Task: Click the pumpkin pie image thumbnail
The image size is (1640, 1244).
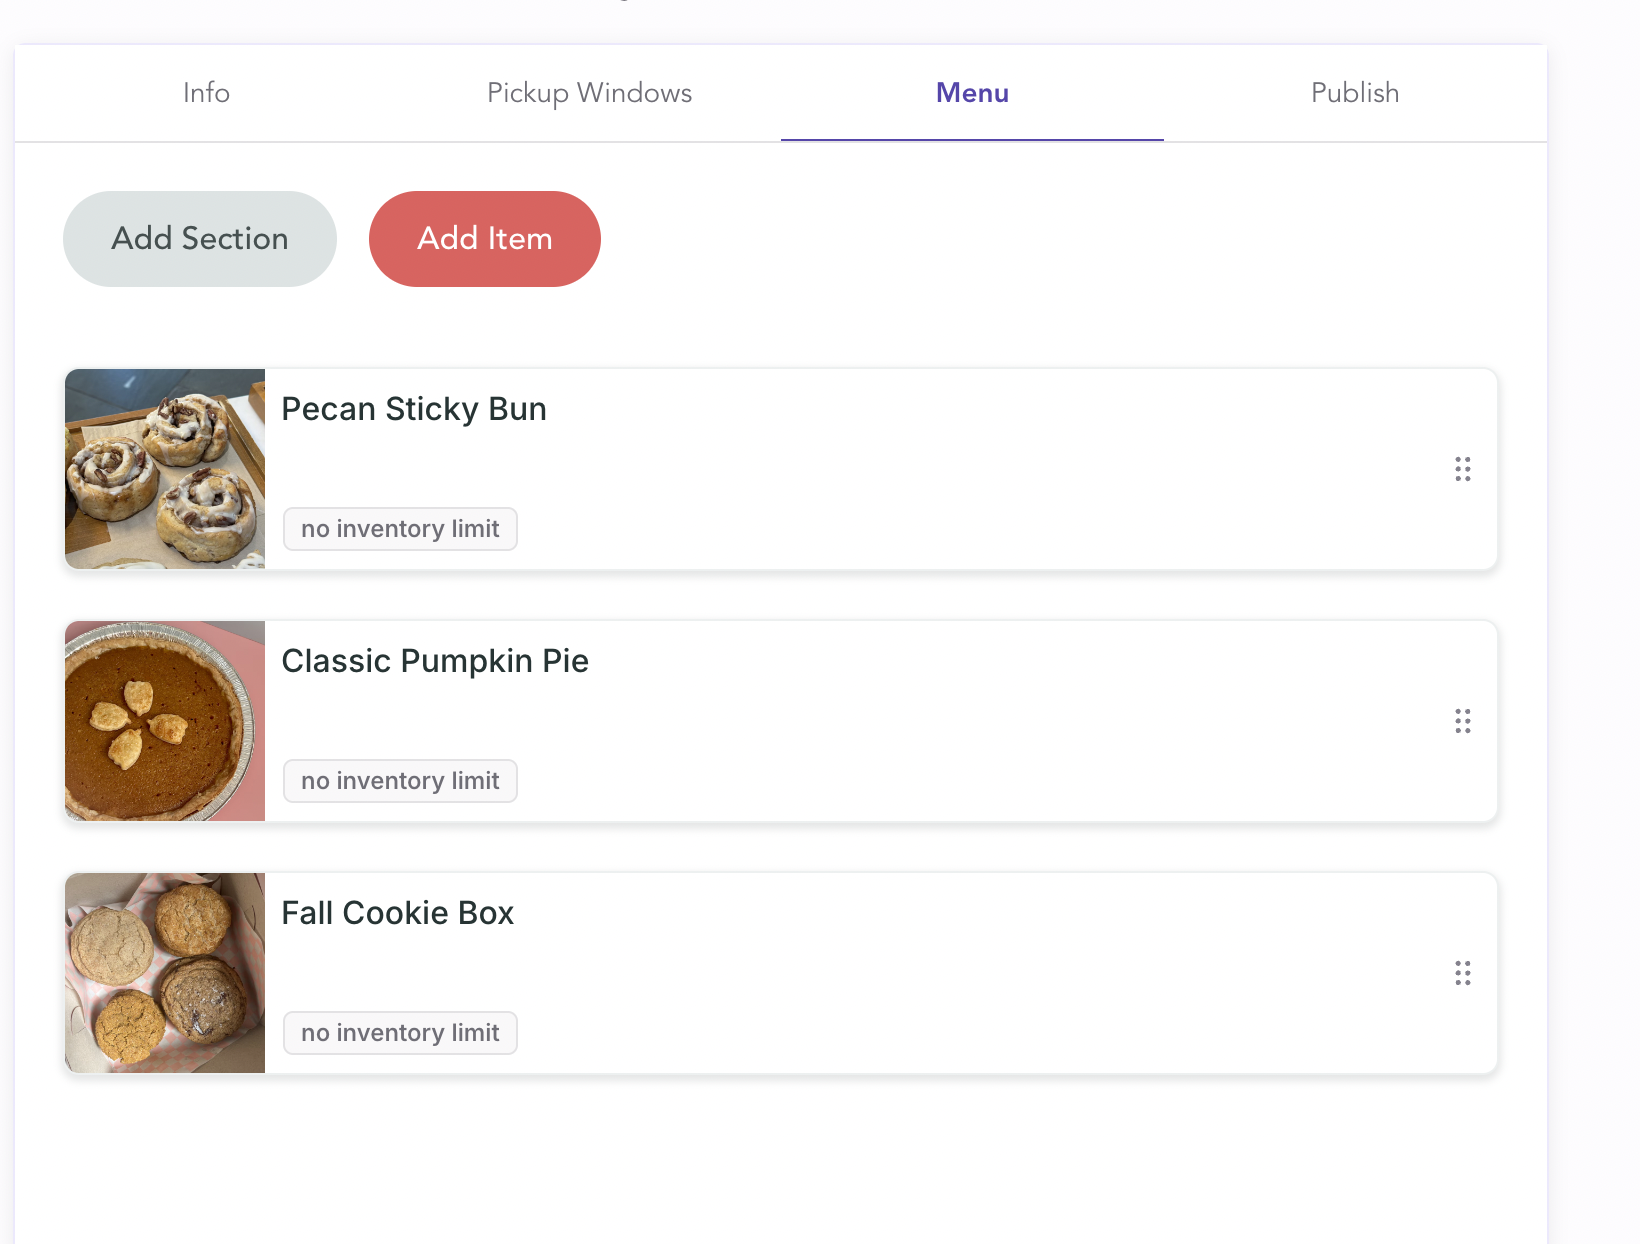Action: 165,721
